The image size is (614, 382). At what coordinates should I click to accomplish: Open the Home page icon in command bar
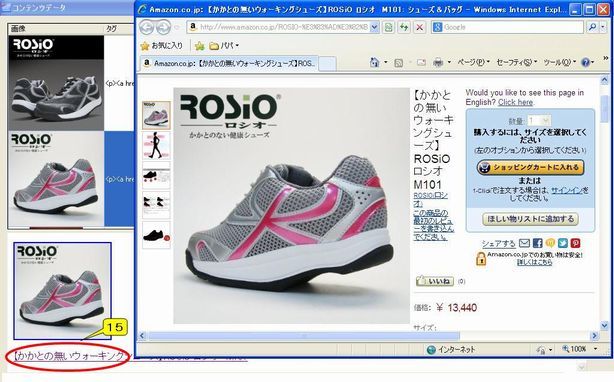coord(374,62)
